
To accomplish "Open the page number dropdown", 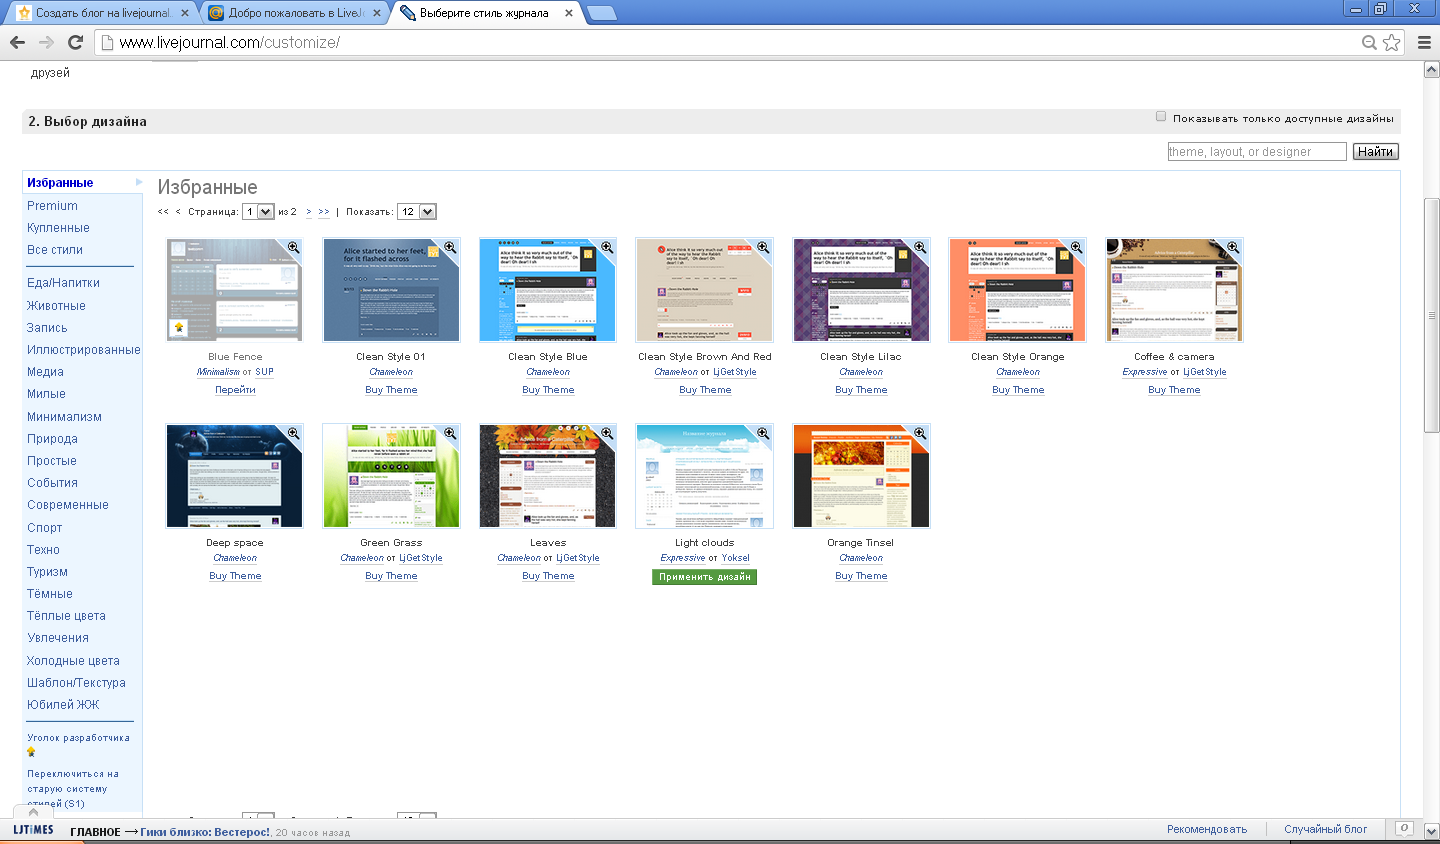I will [258, 211].
